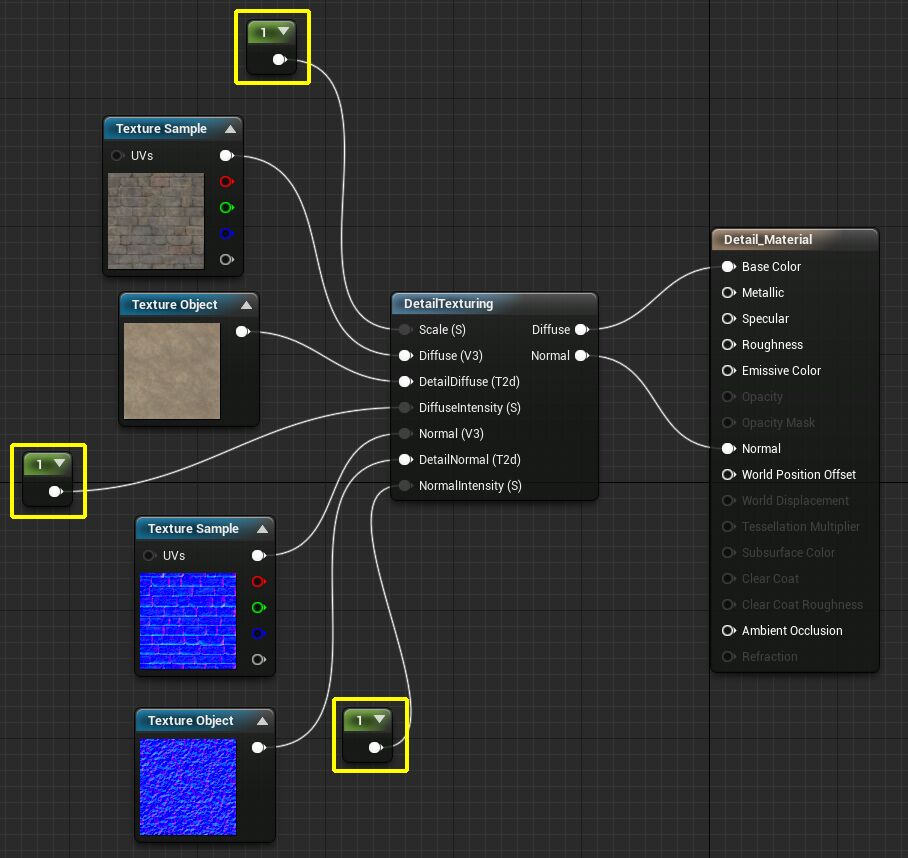Click output pin of the sand-colored Texture Object
Viewport: 908px width, 858px height.
pos(242,332)
